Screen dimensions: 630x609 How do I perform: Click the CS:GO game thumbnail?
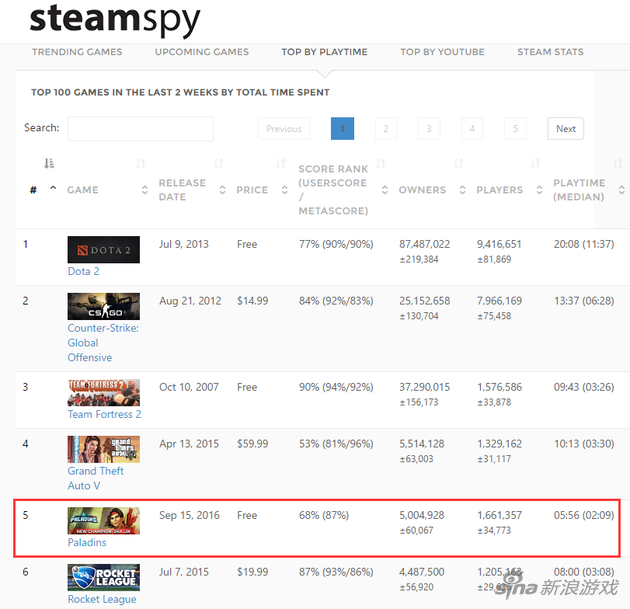[104, 306]
